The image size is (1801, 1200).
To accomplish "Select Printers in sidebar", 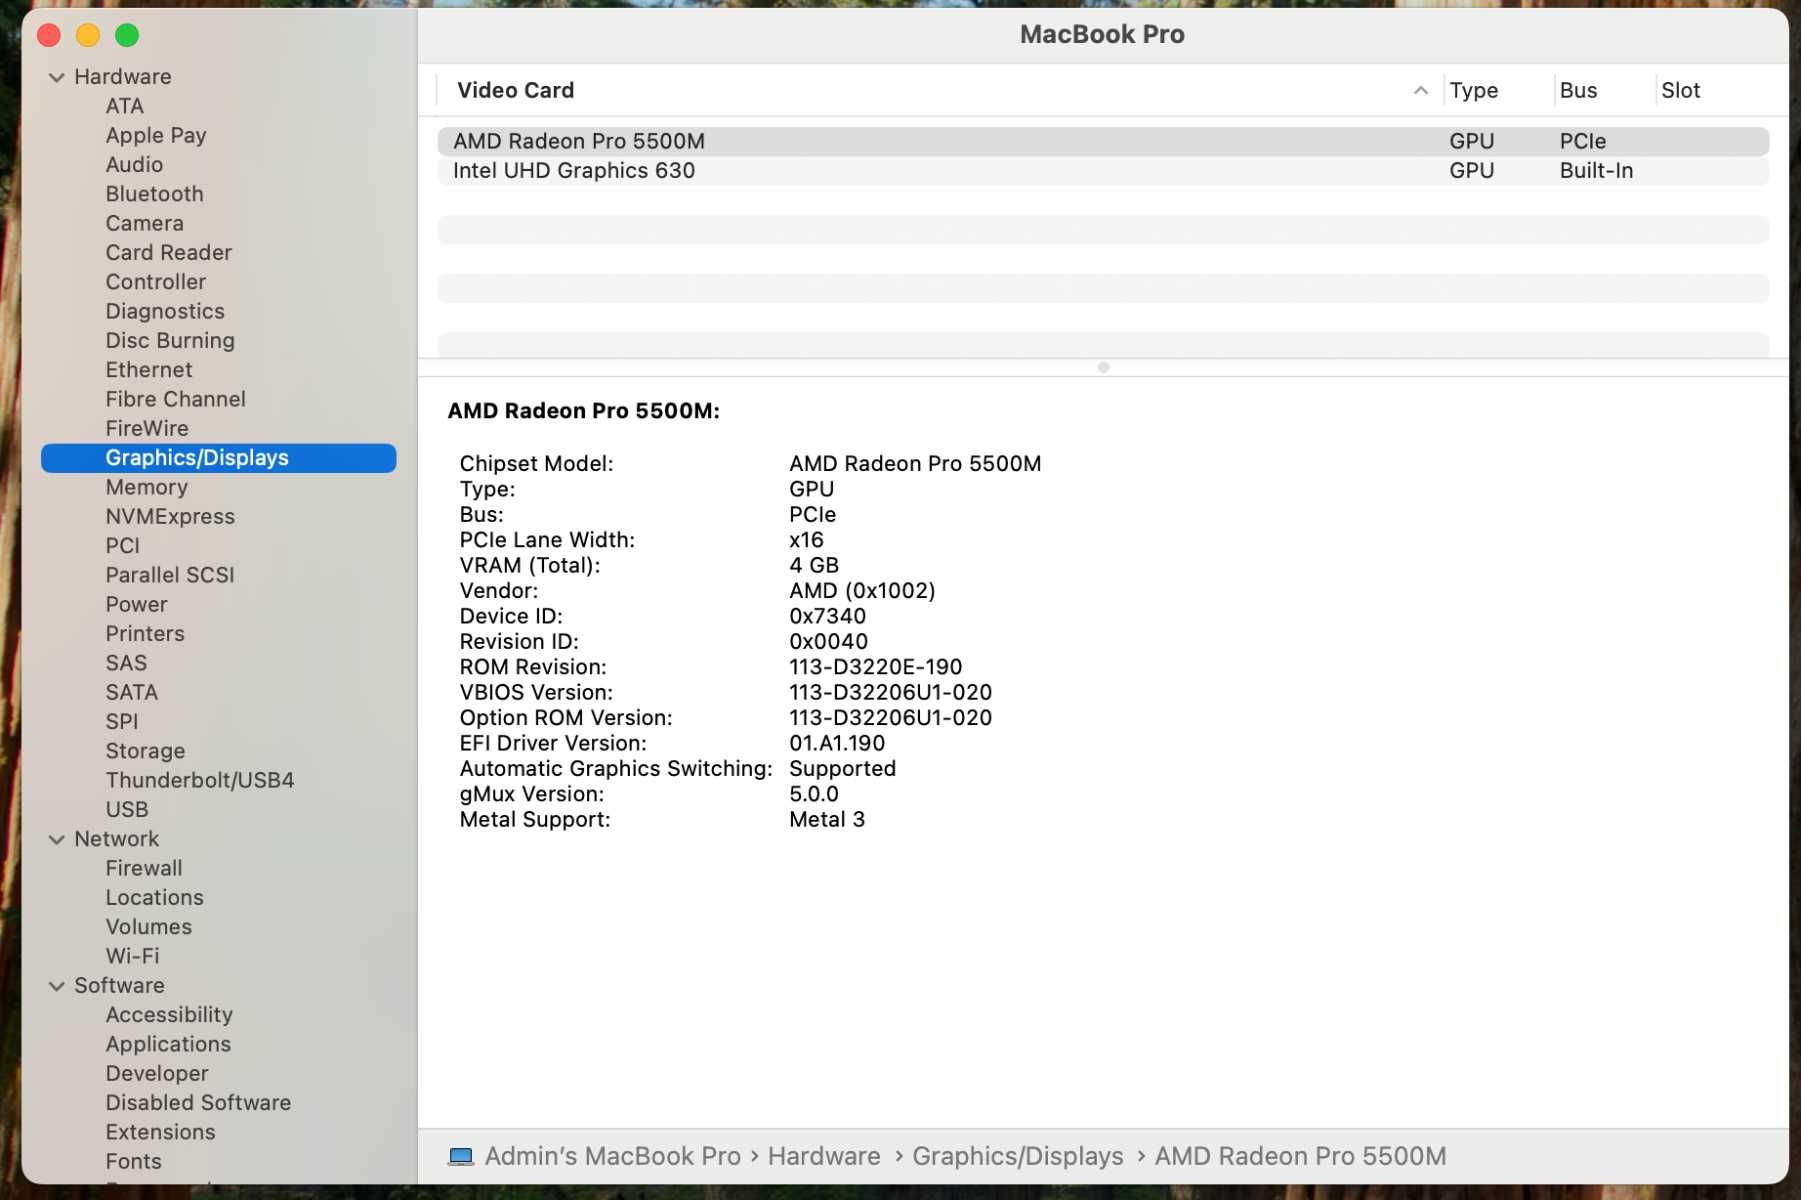I will (145, 634).
